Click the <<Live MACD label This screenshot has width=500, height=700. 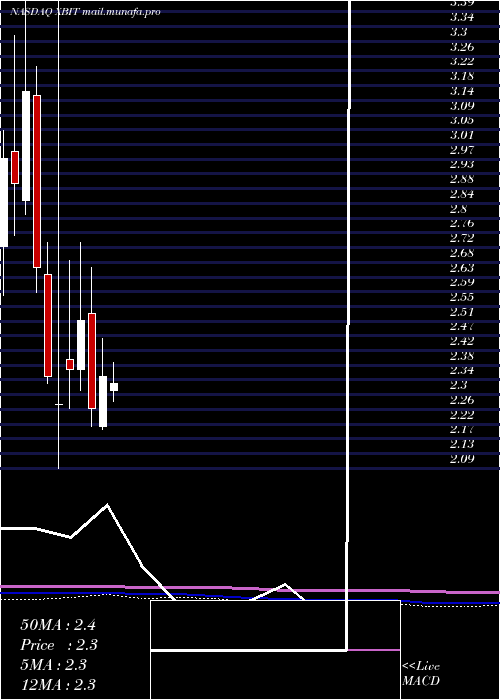(x=421, y=673)
